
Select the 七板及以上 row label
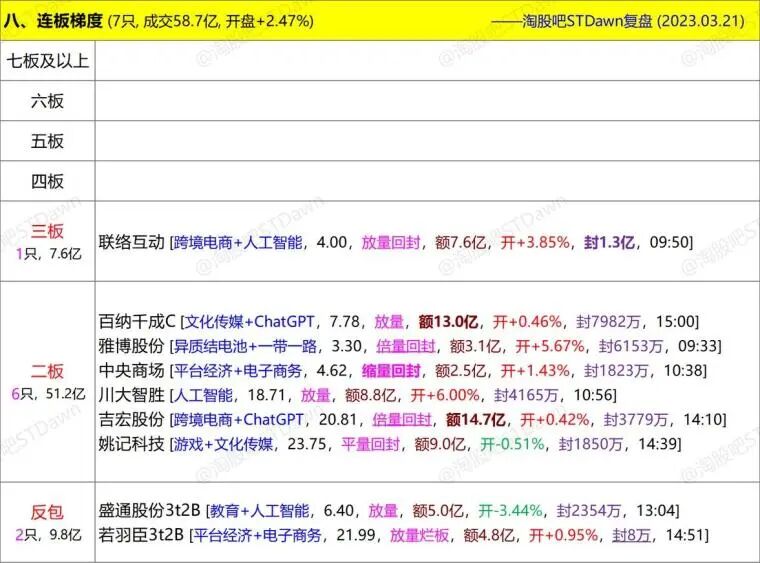tap(48, 61)
